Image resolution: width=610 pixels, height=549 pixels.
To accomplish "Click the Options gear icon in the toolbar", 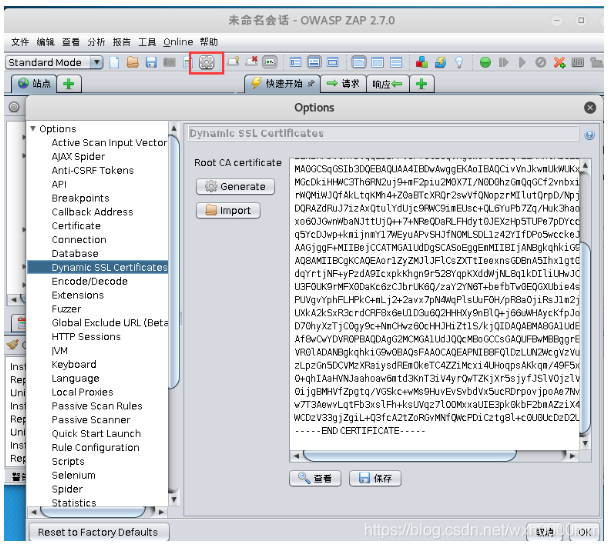I will click(x=207, y=62).
